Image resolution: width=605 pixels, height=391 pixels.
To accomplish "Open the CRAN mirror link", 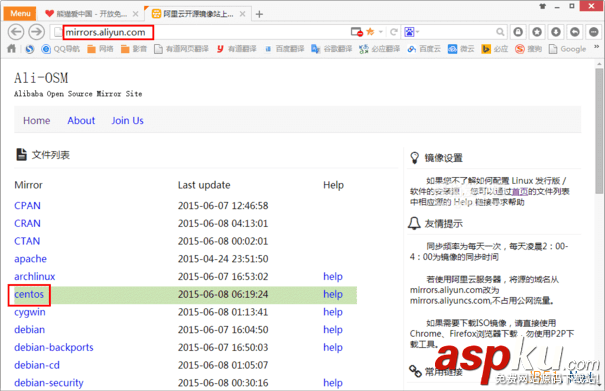I will pyautogui.click(x=27, y=223).
